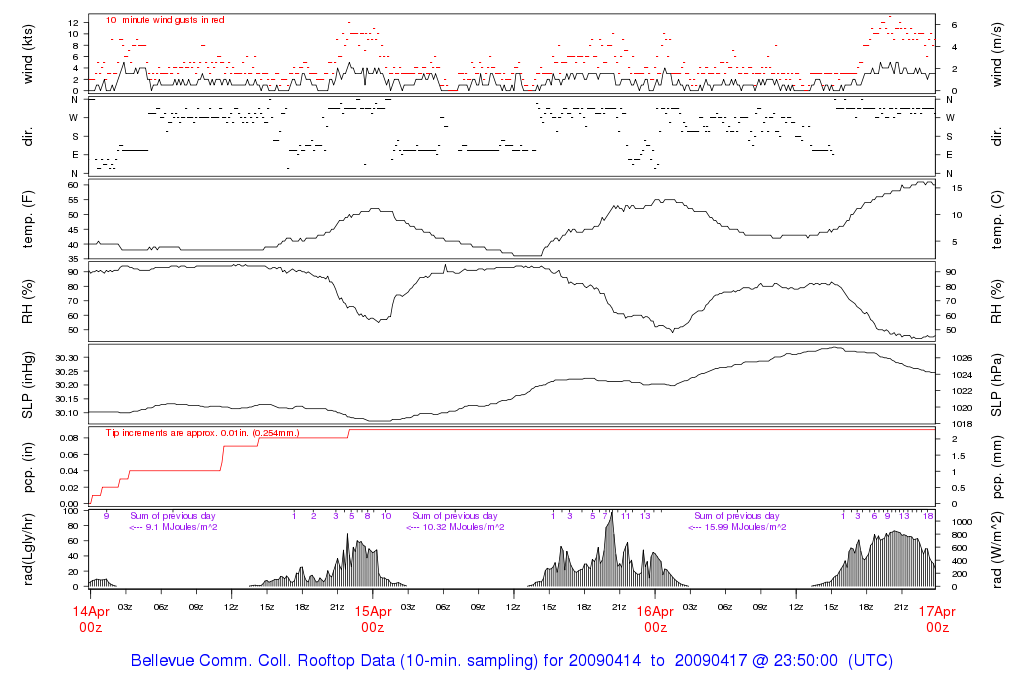Click the "800" W/m^2 tick value

tap(959, 535)
